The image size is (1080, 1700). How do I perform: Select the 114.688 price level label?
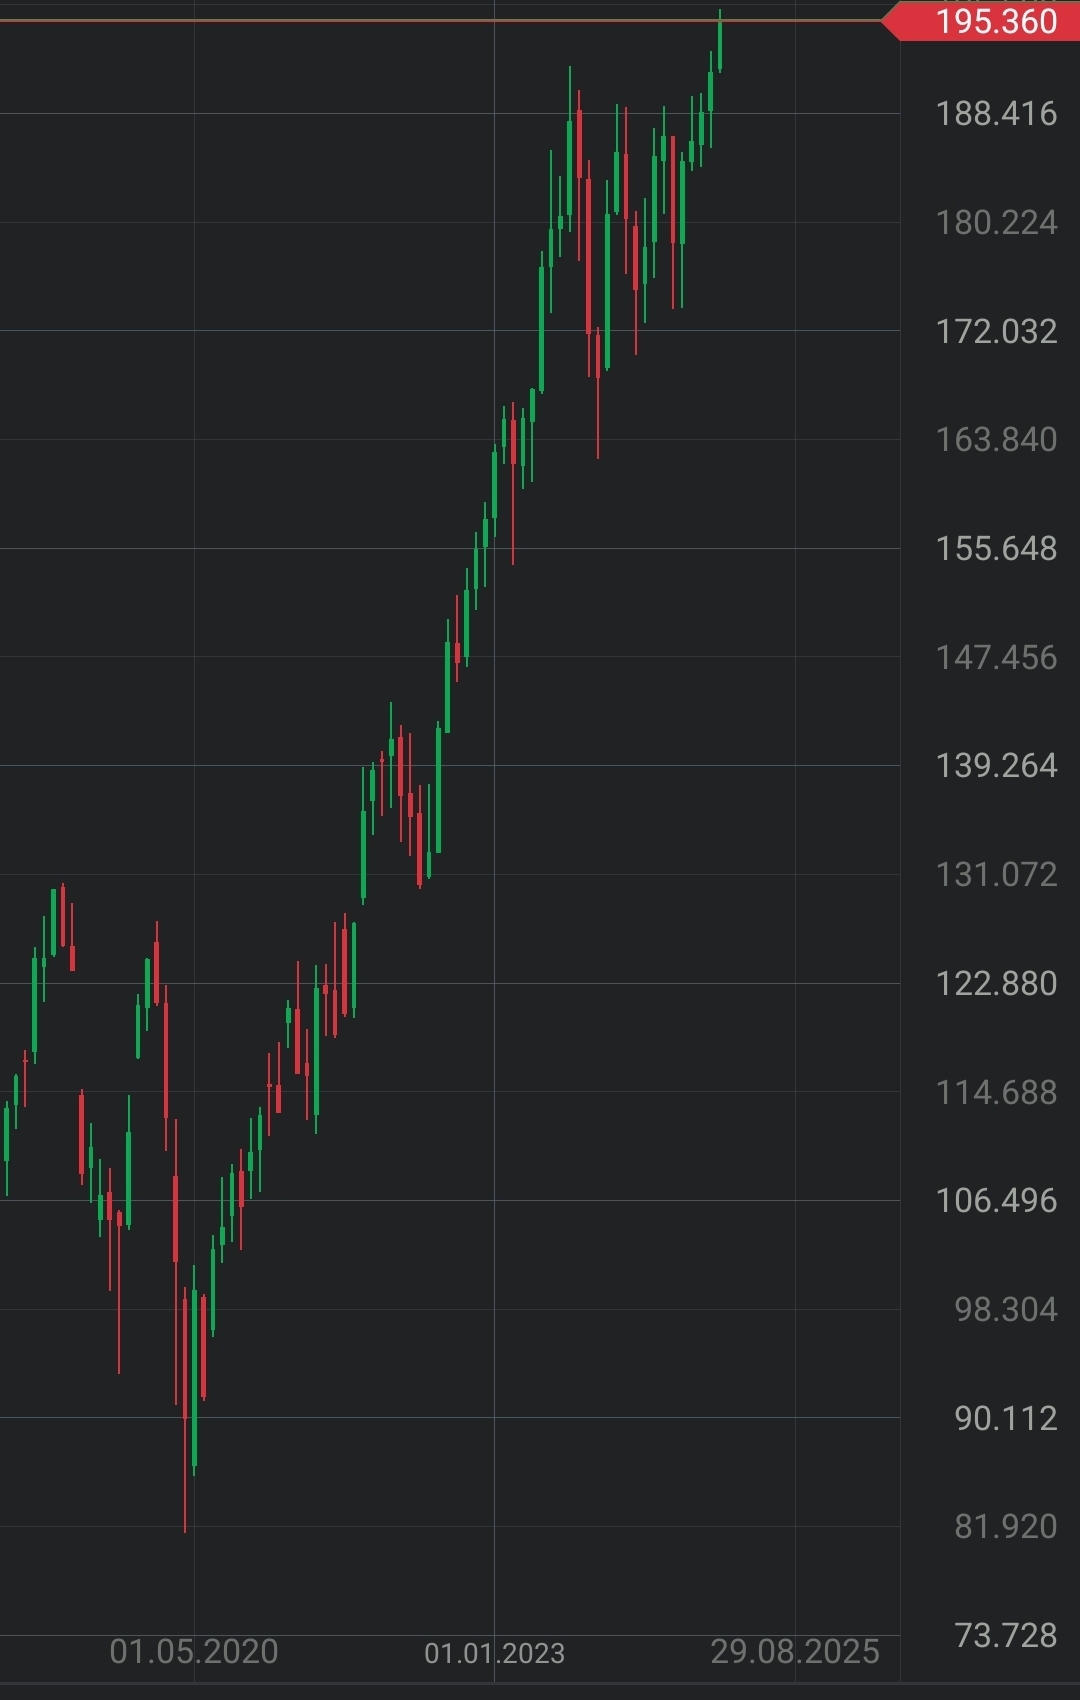996,1092
